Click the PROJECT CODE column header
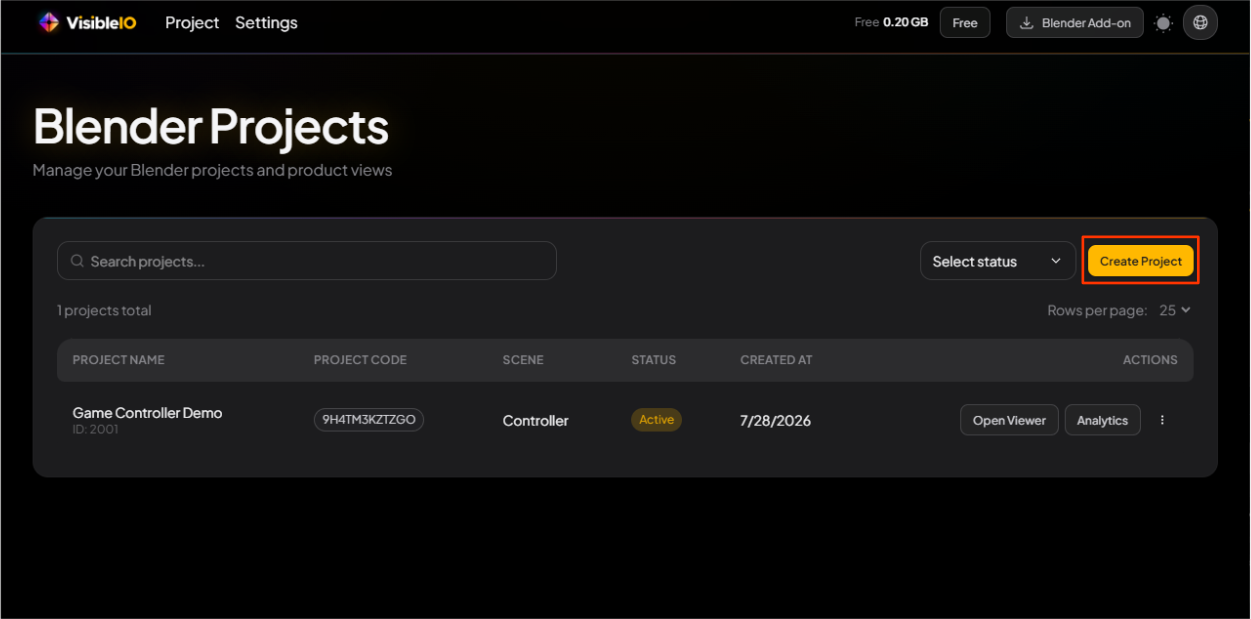The height and width of the screenshot is (619, 1251). [x=360, y=360]
